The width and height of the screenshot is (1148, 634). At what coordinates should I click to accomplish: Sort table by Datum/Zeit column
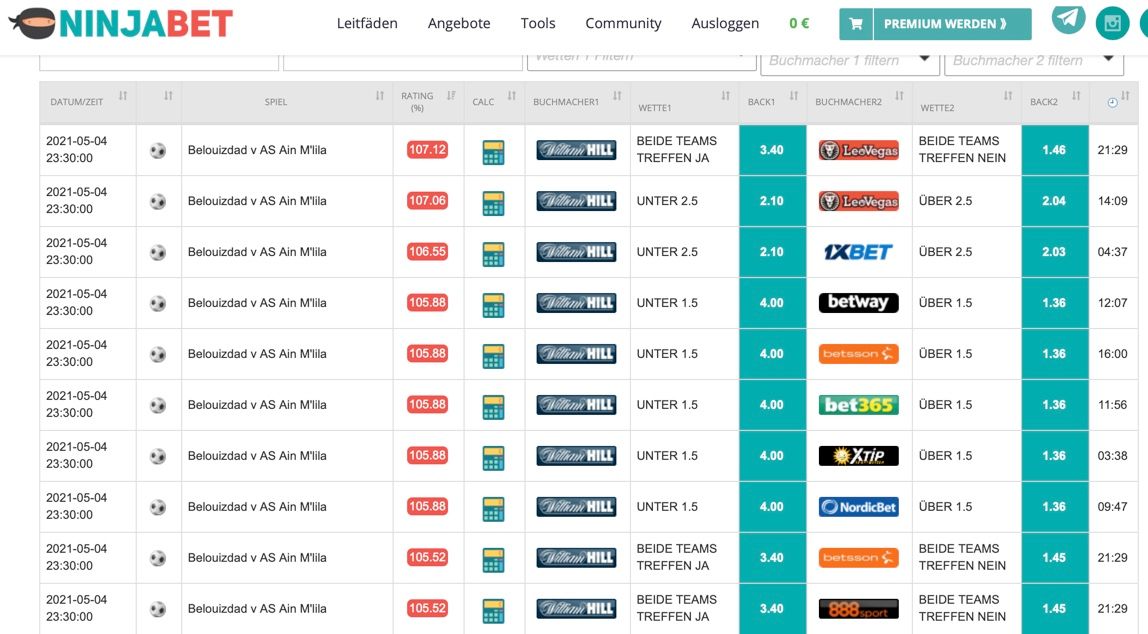point(123,96)
